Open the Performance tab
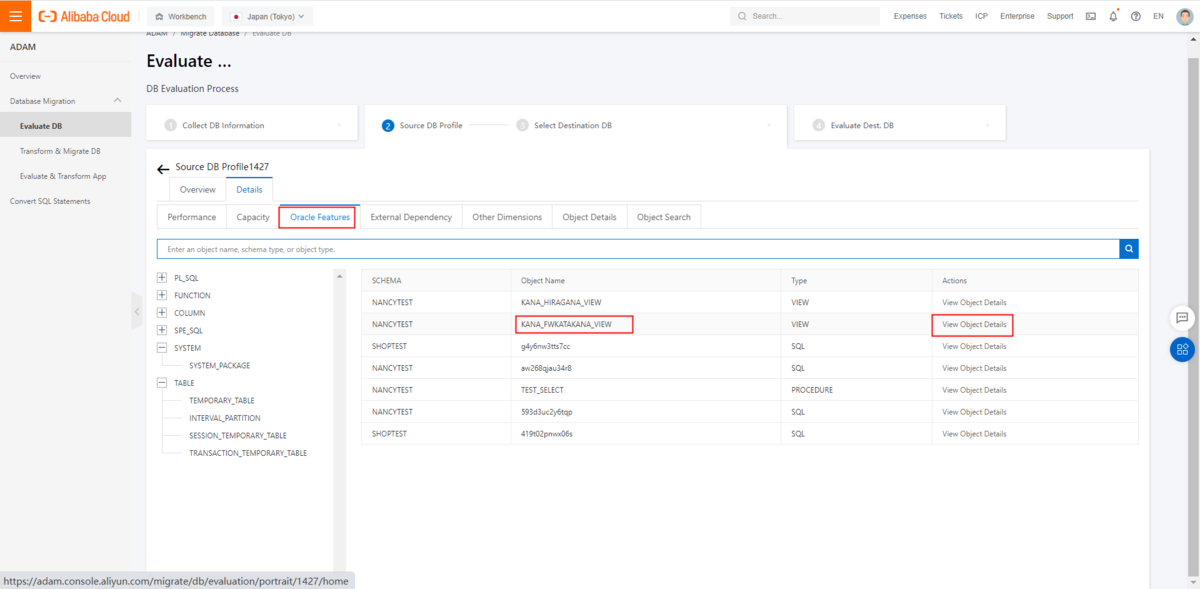This screenshot has height=589, width=1200. pos(191,217)
